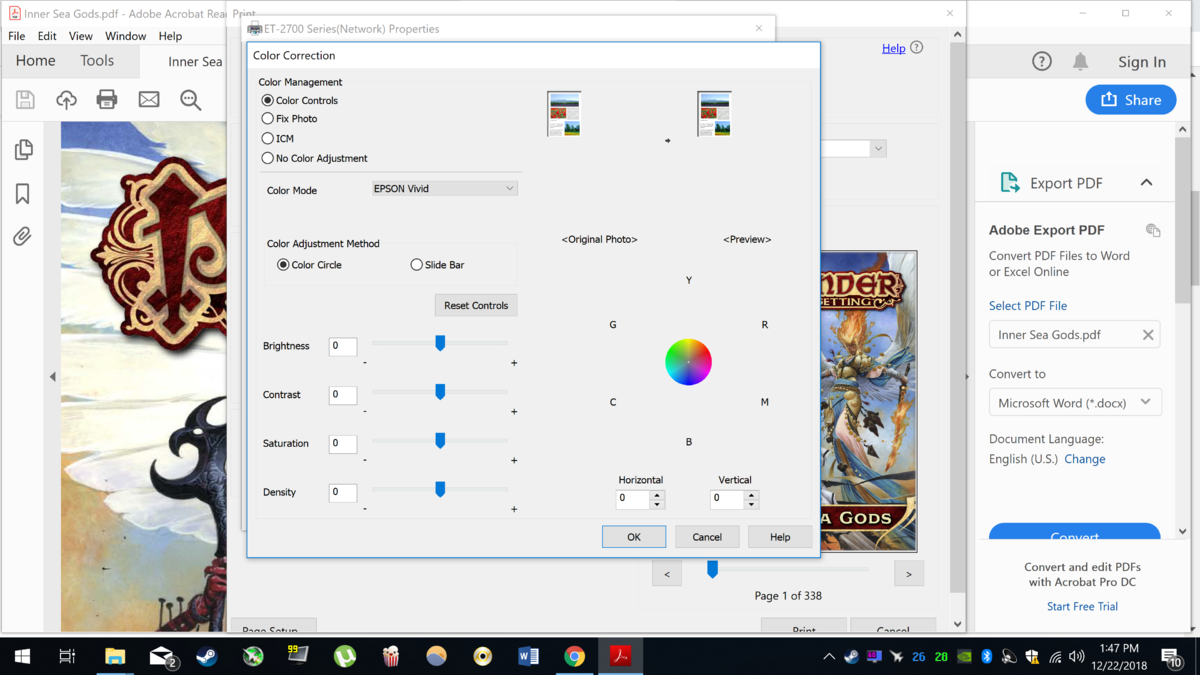The height and width of the screenshot is (675, 1200).
Task: Switch to the Tools tab
Action: coord(97,61)
